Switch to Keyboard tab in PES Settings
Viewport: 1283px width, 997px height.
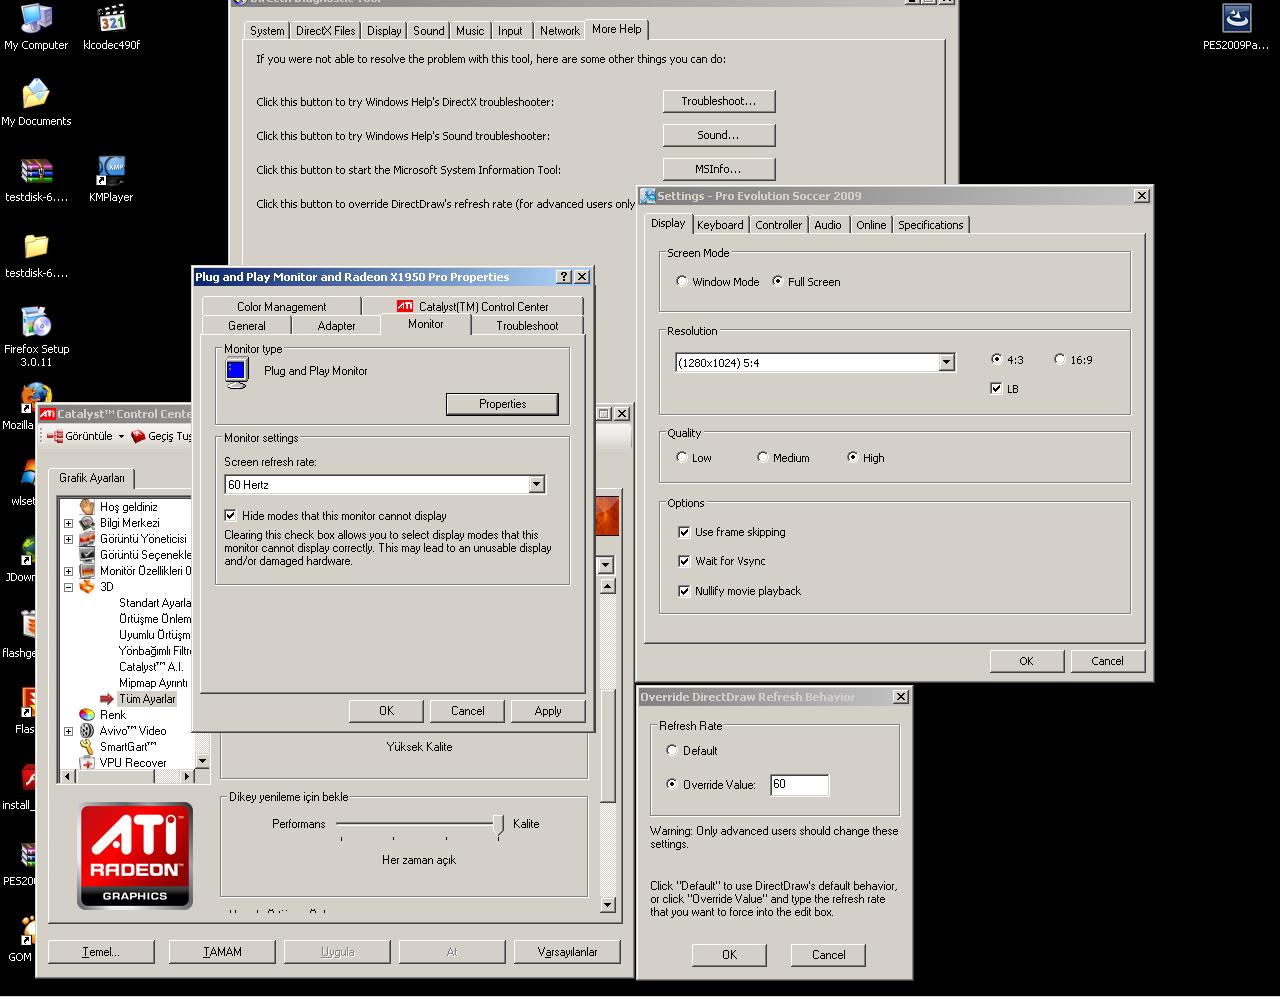coord(720,225)
